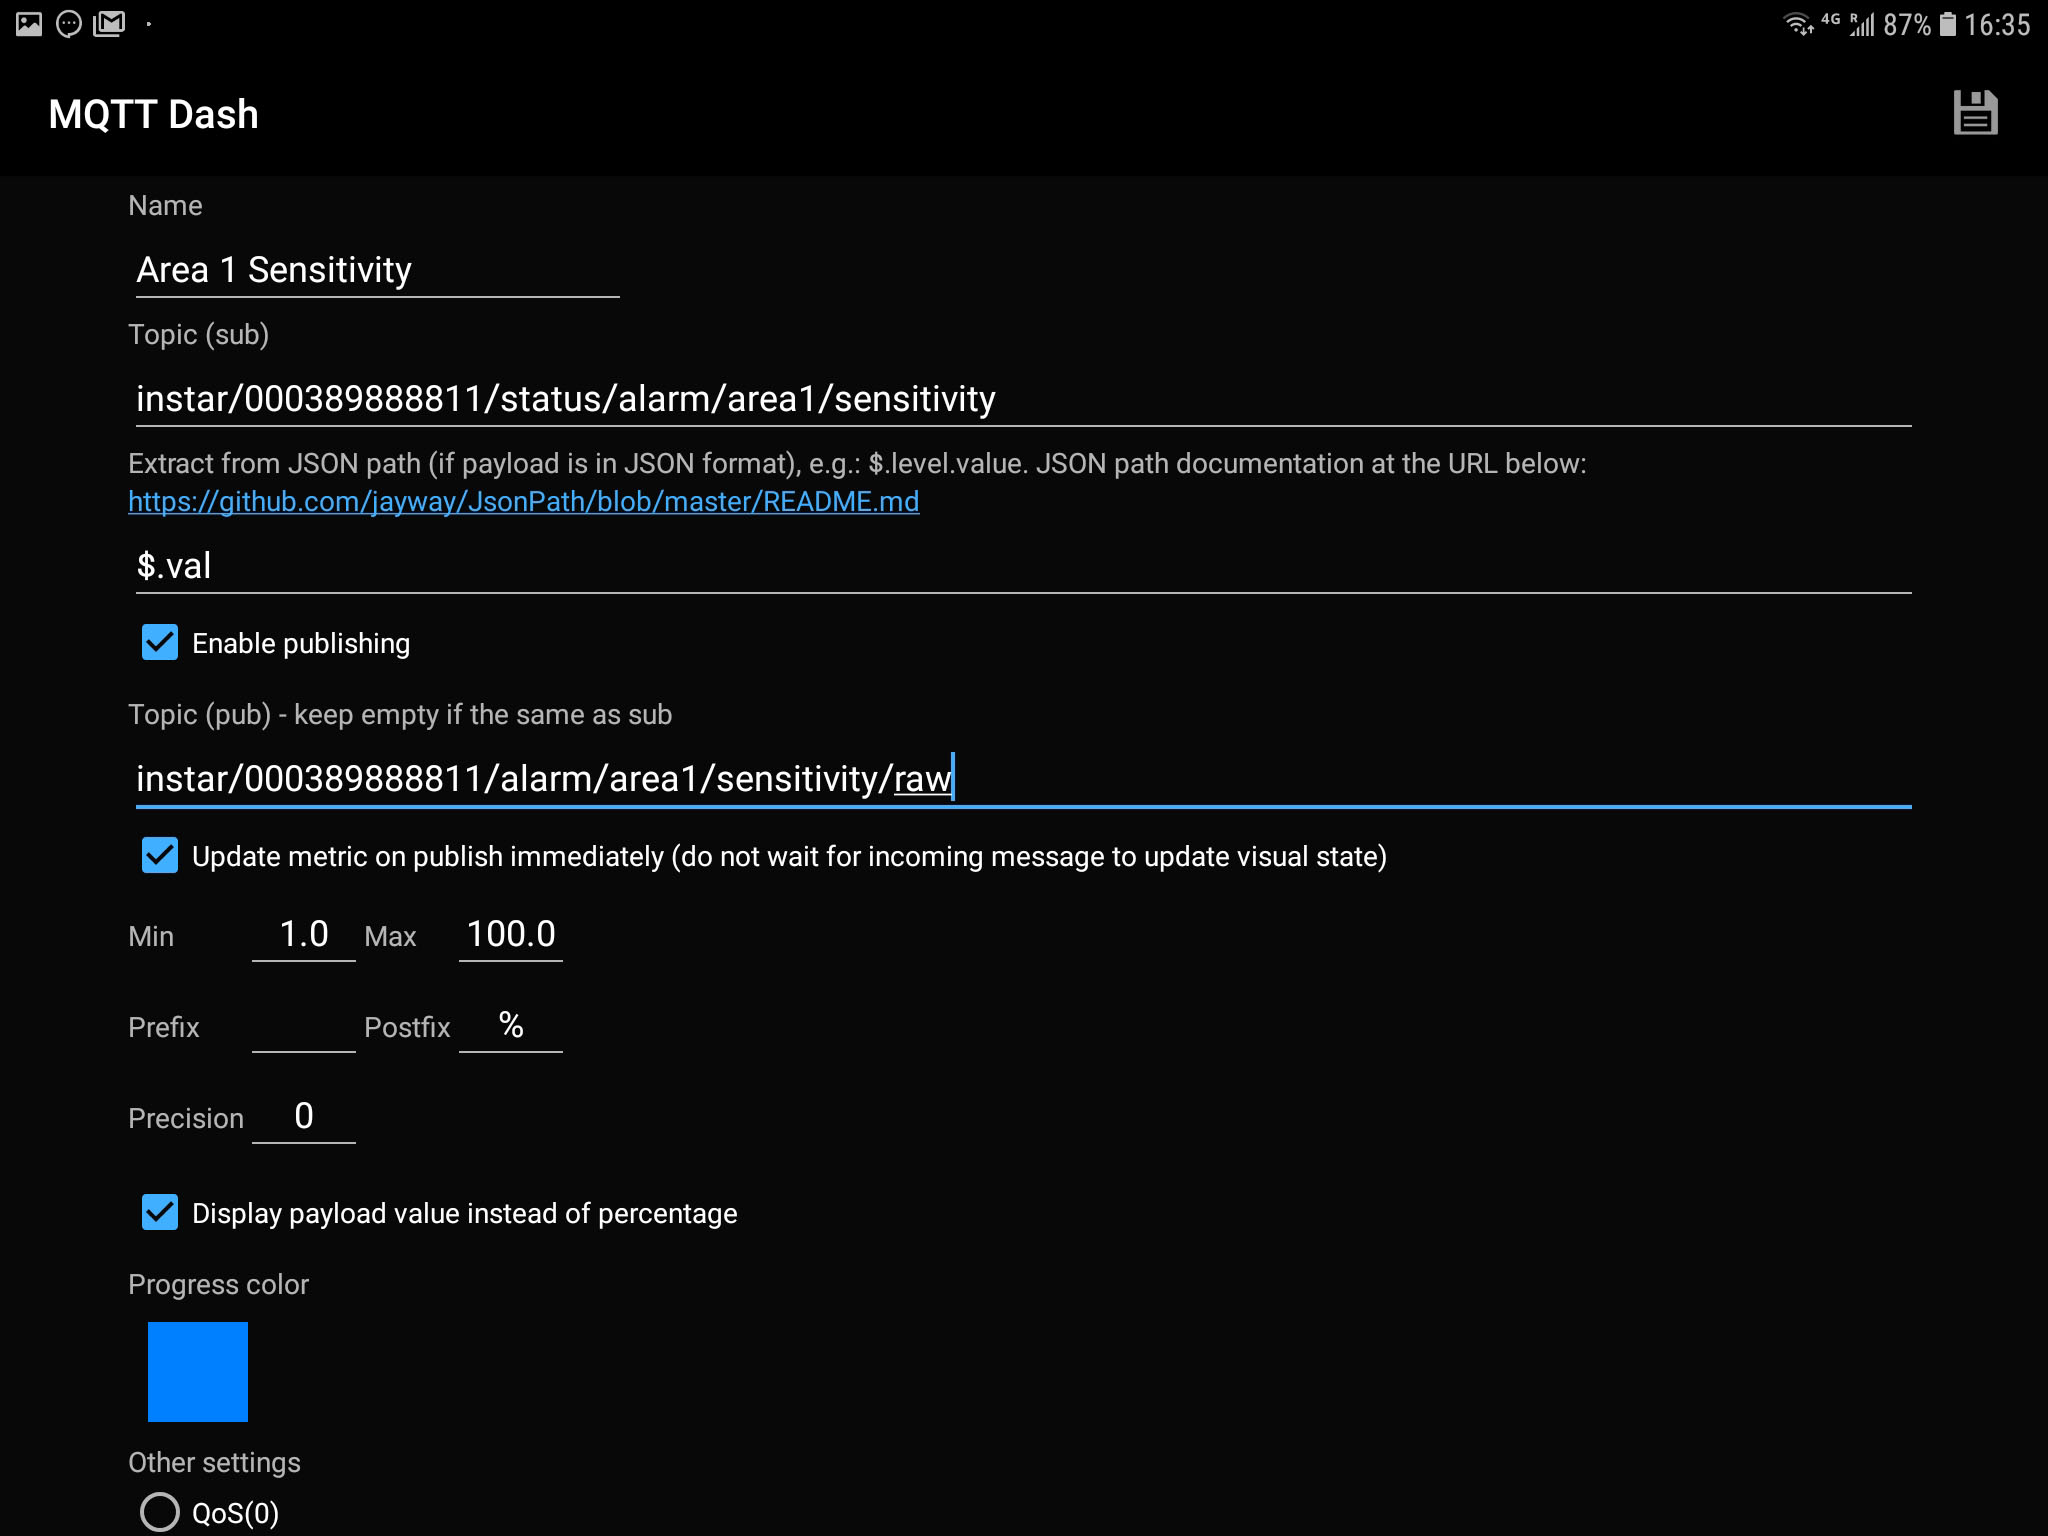Tap the Progress color label
The image size is (2048, 1536).
click(218, 1284)
